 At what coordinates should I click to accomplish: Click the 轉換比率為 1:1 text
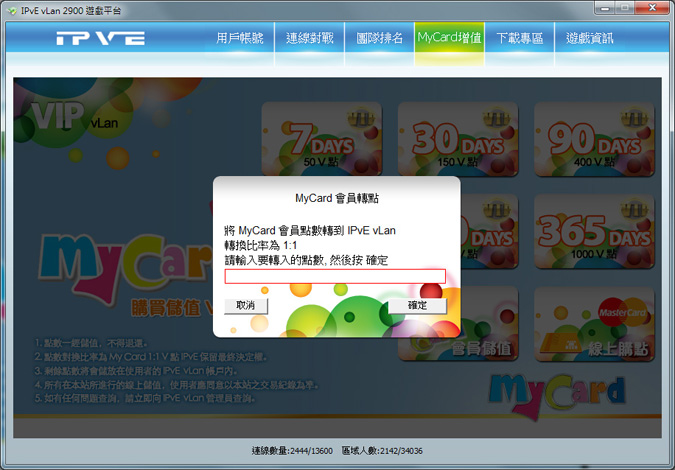260,245
